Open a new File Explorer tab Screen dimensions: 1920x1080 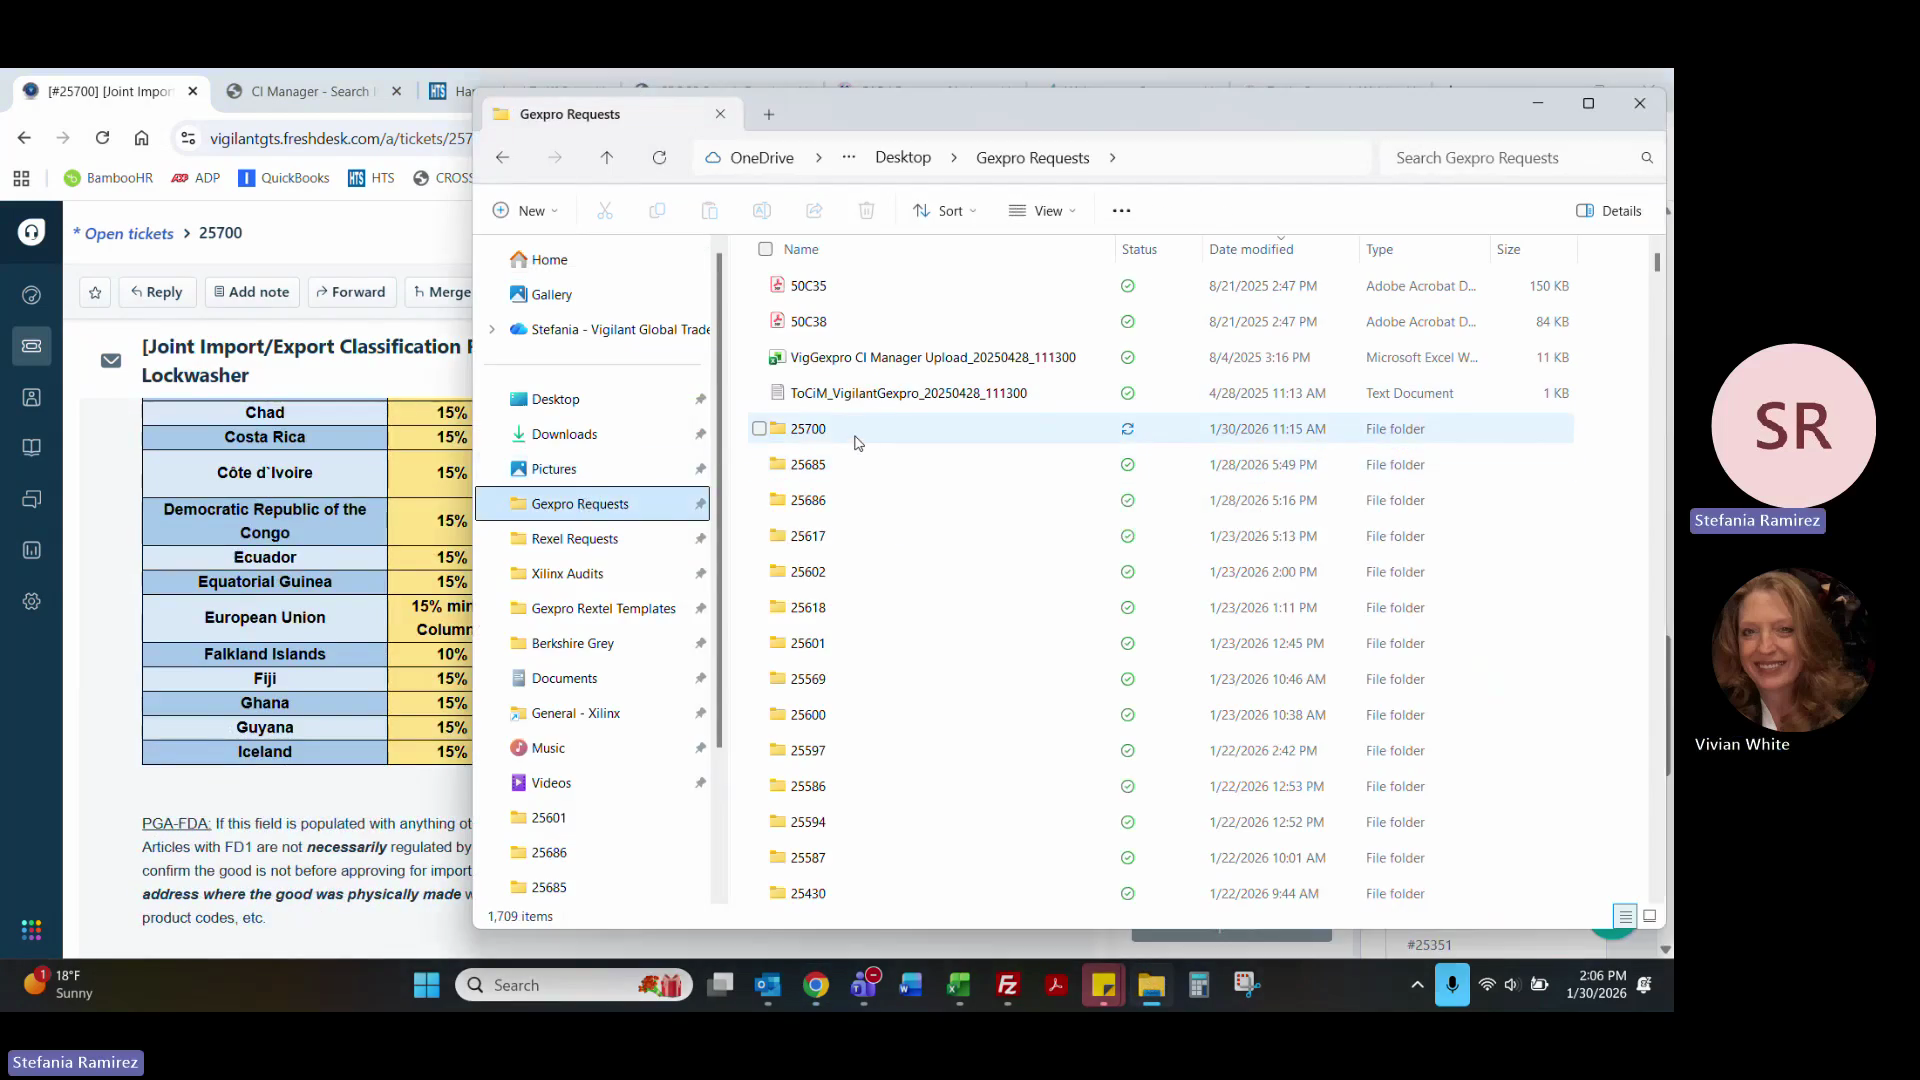point(769,115)
